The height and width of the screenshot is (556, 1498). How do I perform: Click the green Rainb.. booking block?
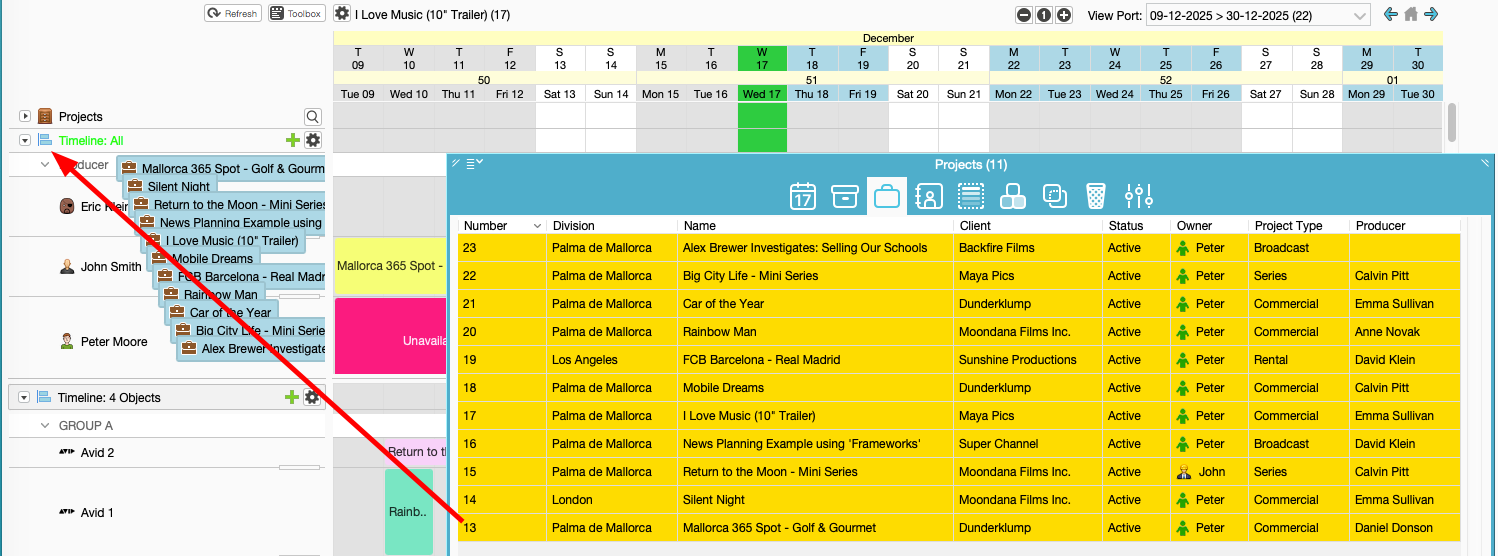(x=408, y=512)
